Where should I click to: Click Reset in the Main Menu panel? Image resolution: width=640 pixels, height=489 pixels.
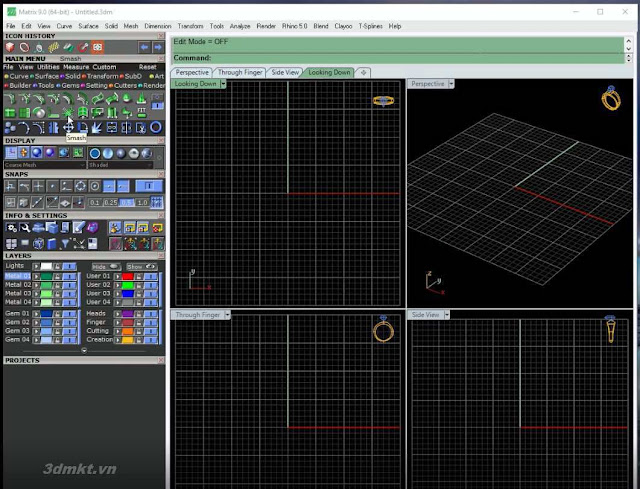147,67
